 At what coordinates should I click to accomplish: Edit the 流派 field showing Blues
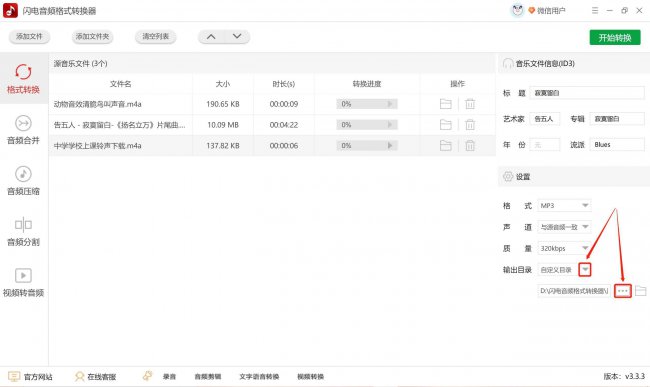tap(617, 145)
